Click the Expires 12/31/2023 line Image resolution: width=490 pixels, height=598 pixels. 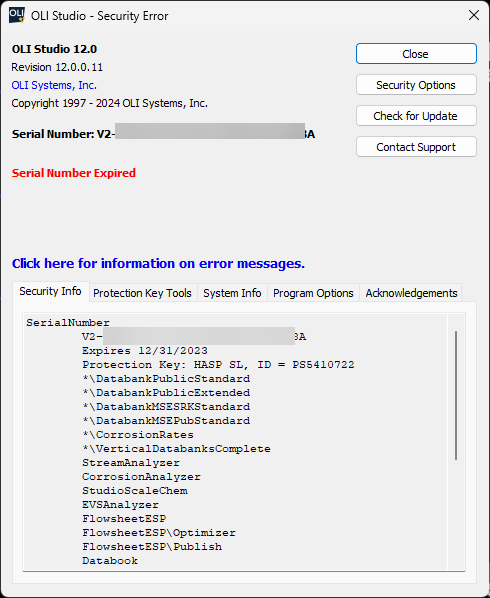(x=145, y=351)
